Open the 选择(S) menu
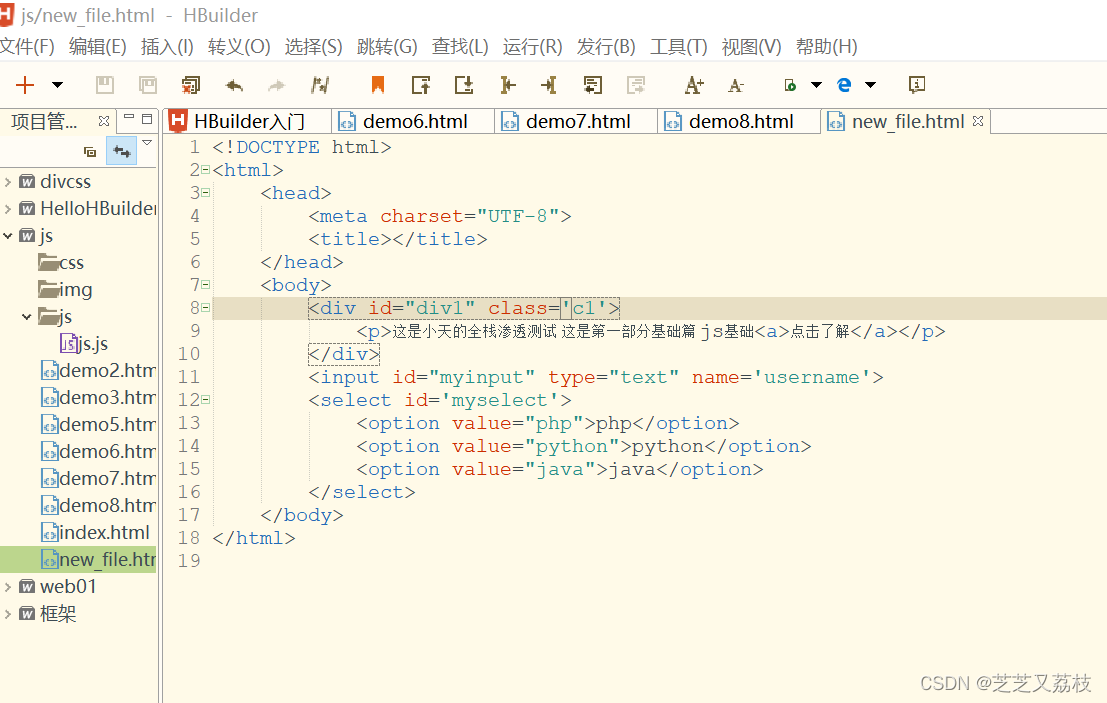This screenshot has width=1107, height=703. click(313, 47)
